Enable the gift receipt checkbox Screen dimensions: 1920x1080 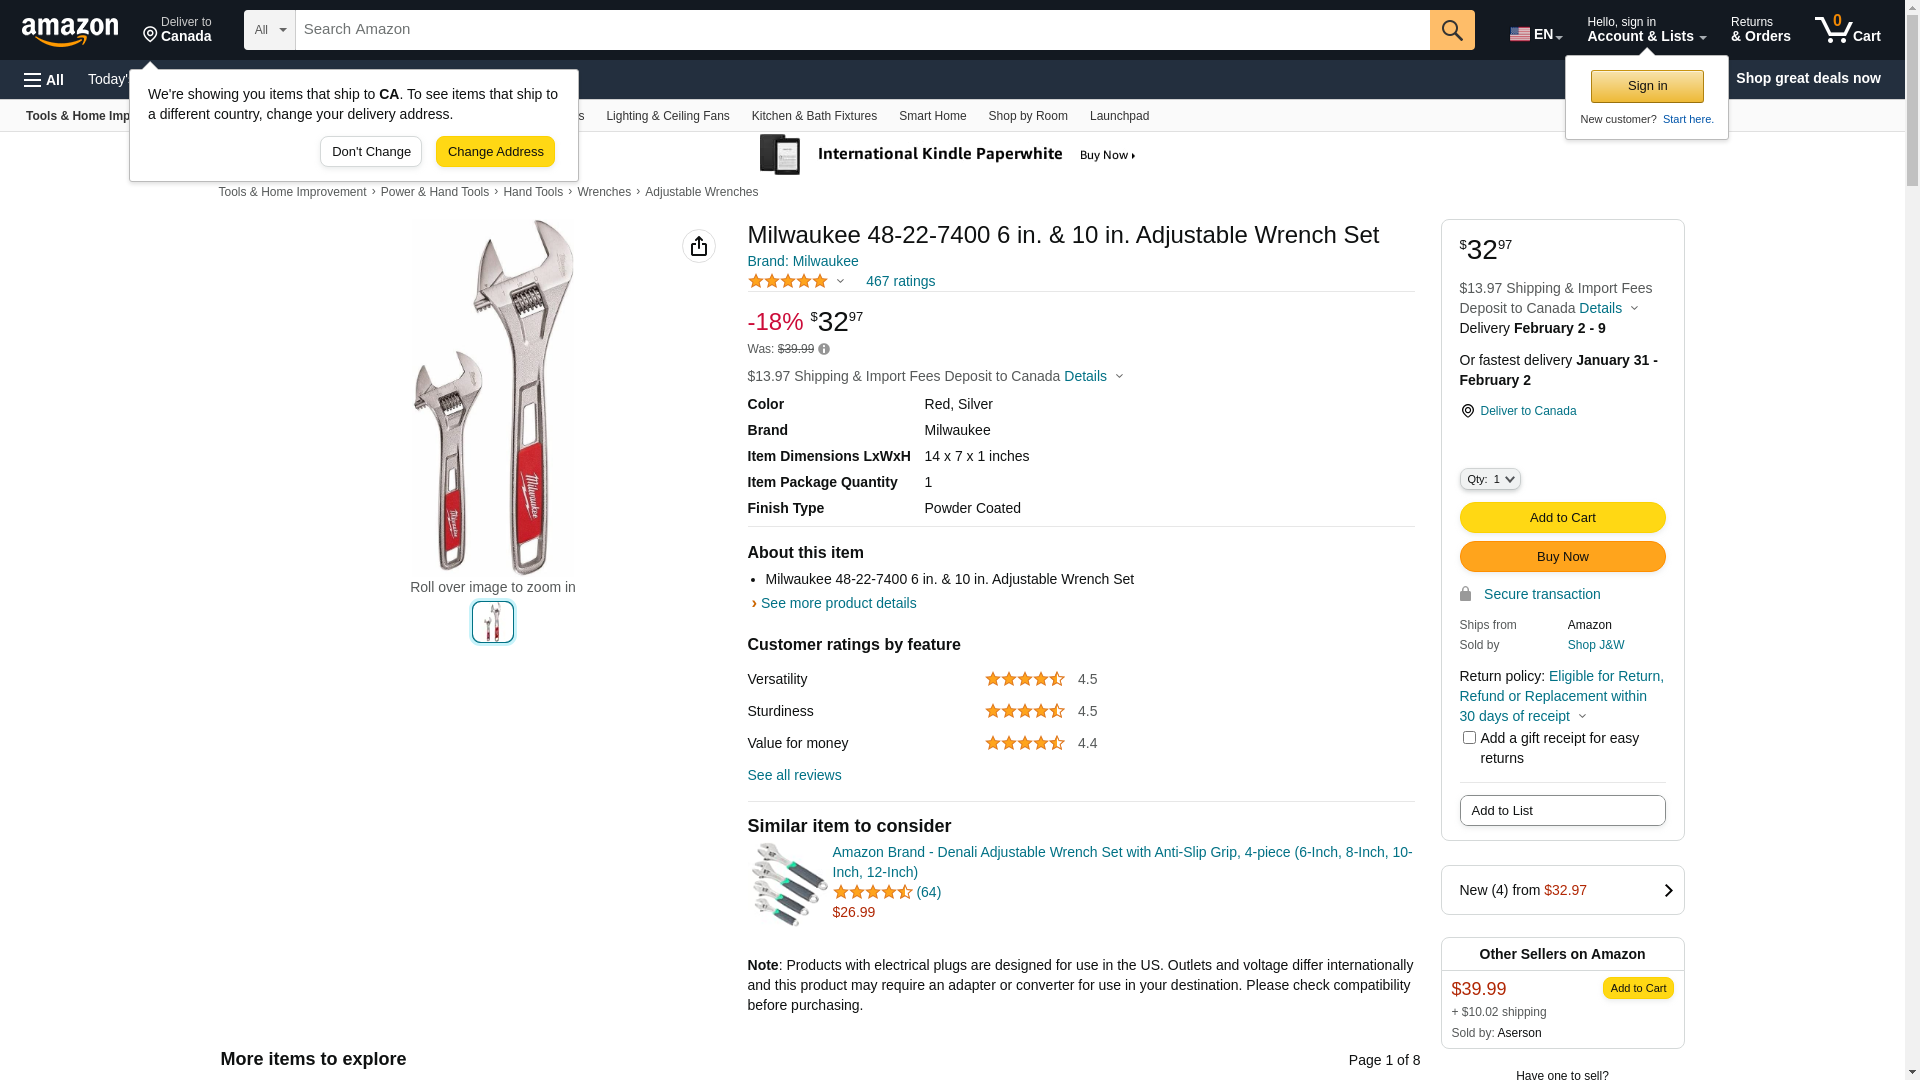[1469, 738]
